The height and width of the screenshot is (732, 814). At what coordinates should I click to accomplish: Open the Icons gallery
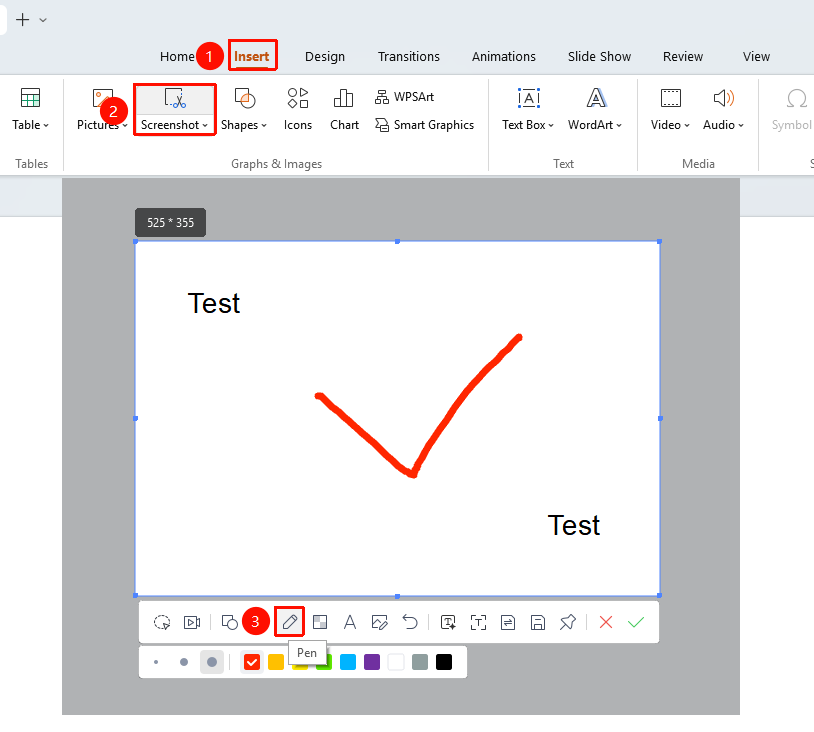tap(297, 109)
